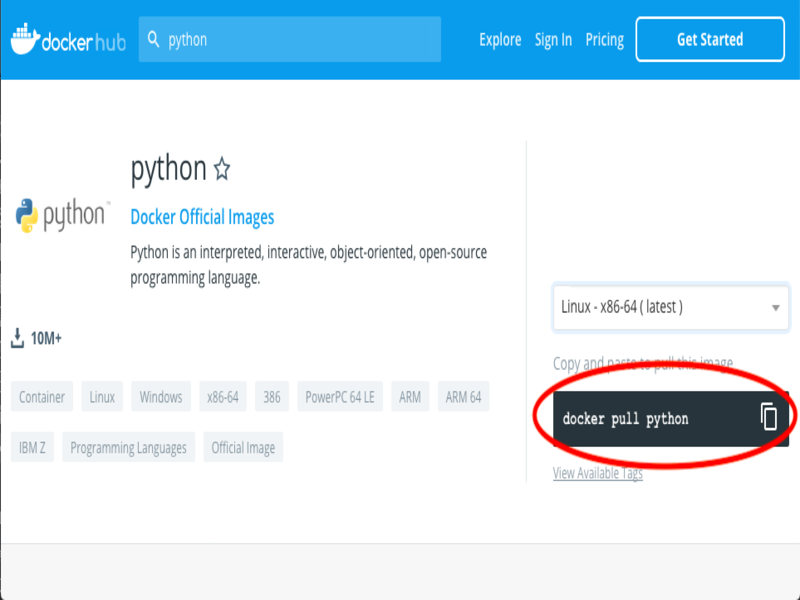Viewport: 800px width, 600px height.
Task: Click the 10M+ download count
Action: 46,338
